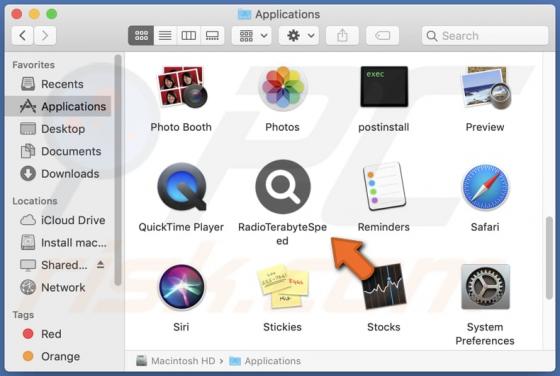Click the sidebar vertical scrollbar
The image size is (560, 376).
(x=118, y=170)
